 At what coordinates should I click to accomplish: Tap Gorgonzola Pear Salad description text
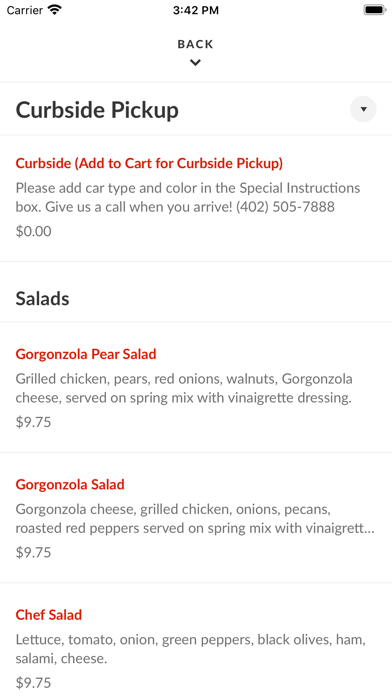pyautogui.click(x=184, y=388)
